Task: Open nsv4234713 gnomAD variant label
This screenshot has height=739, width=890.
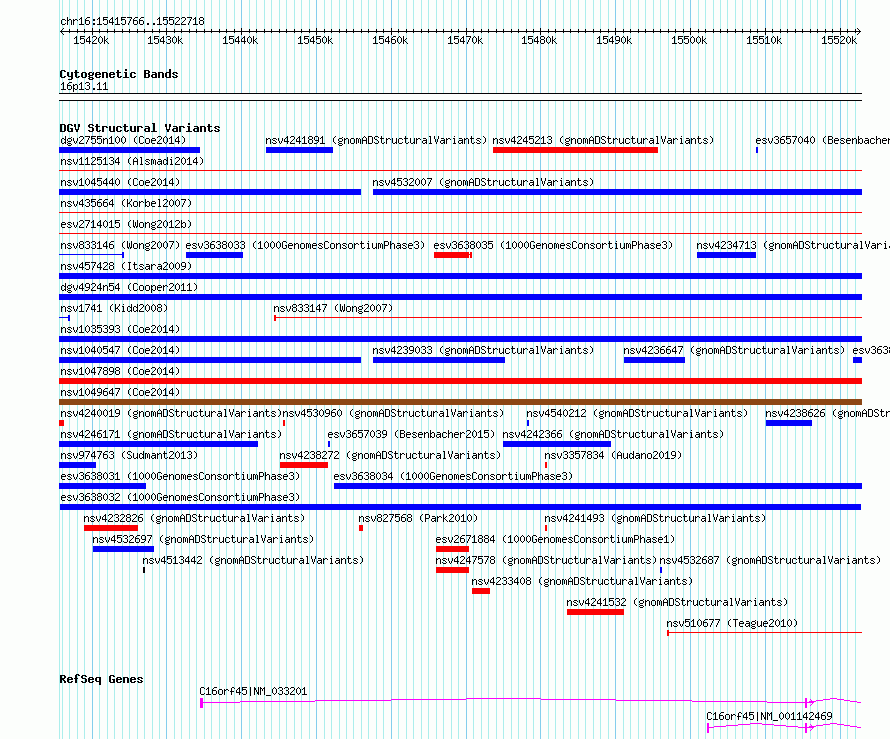Action: coord(792,245)
